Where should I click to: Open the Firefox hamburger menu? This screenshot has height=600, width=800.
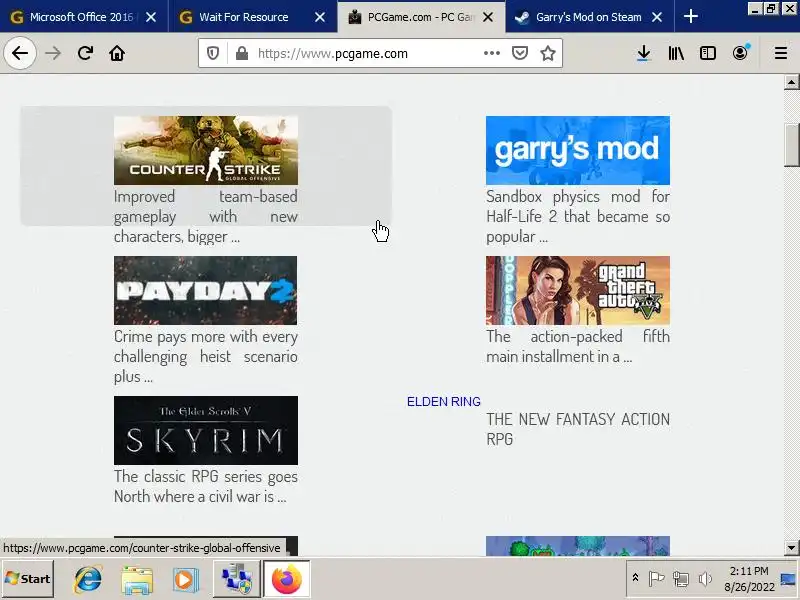pyautogui.click(x=781, y=53)
